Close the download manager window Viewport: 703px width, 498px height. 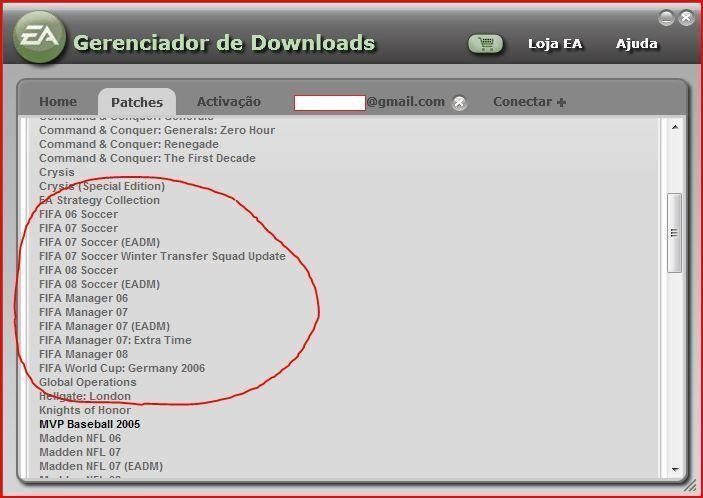click(686, 17)
